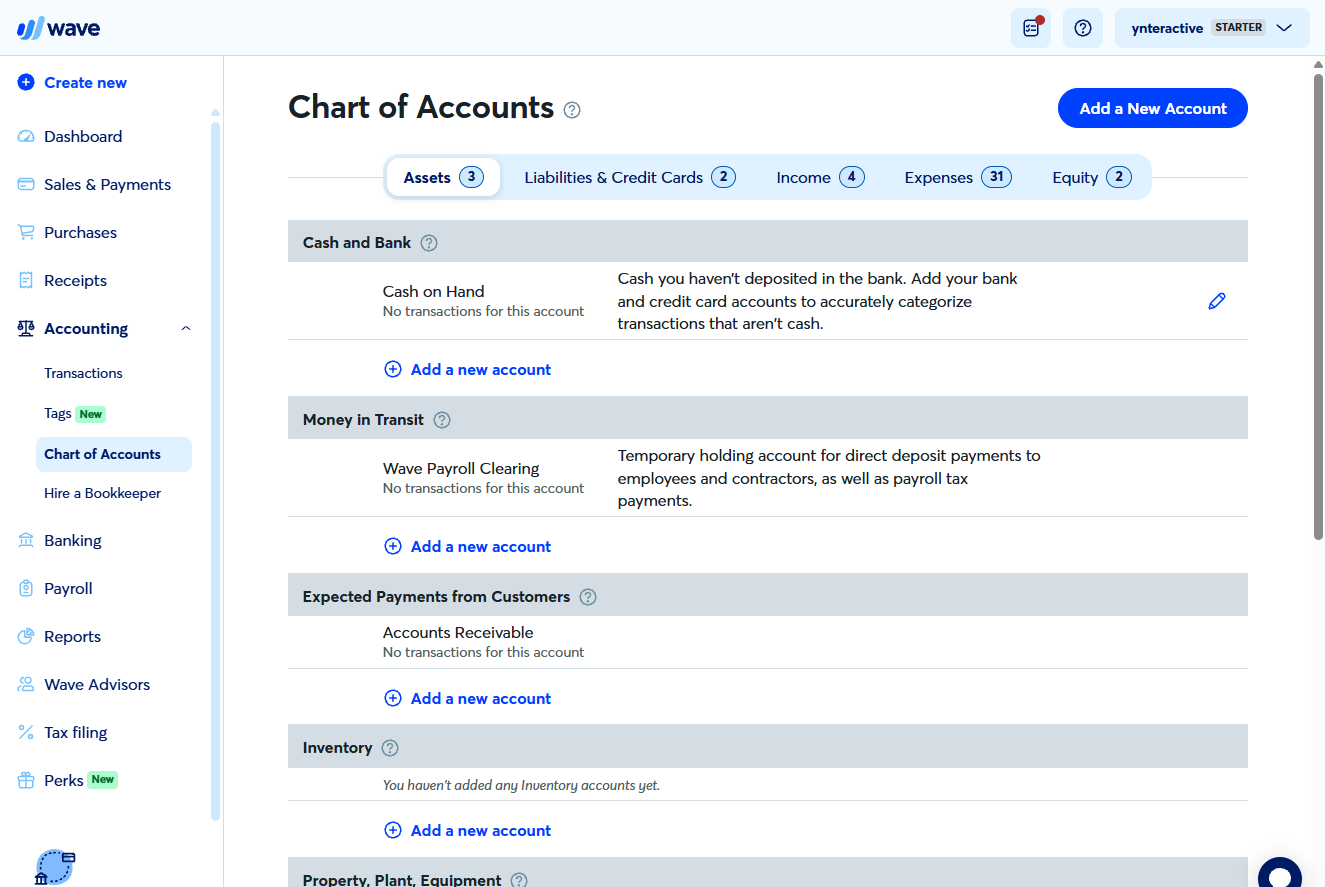Switch to Liabilities & Credit Cards tab

[630, 178]
